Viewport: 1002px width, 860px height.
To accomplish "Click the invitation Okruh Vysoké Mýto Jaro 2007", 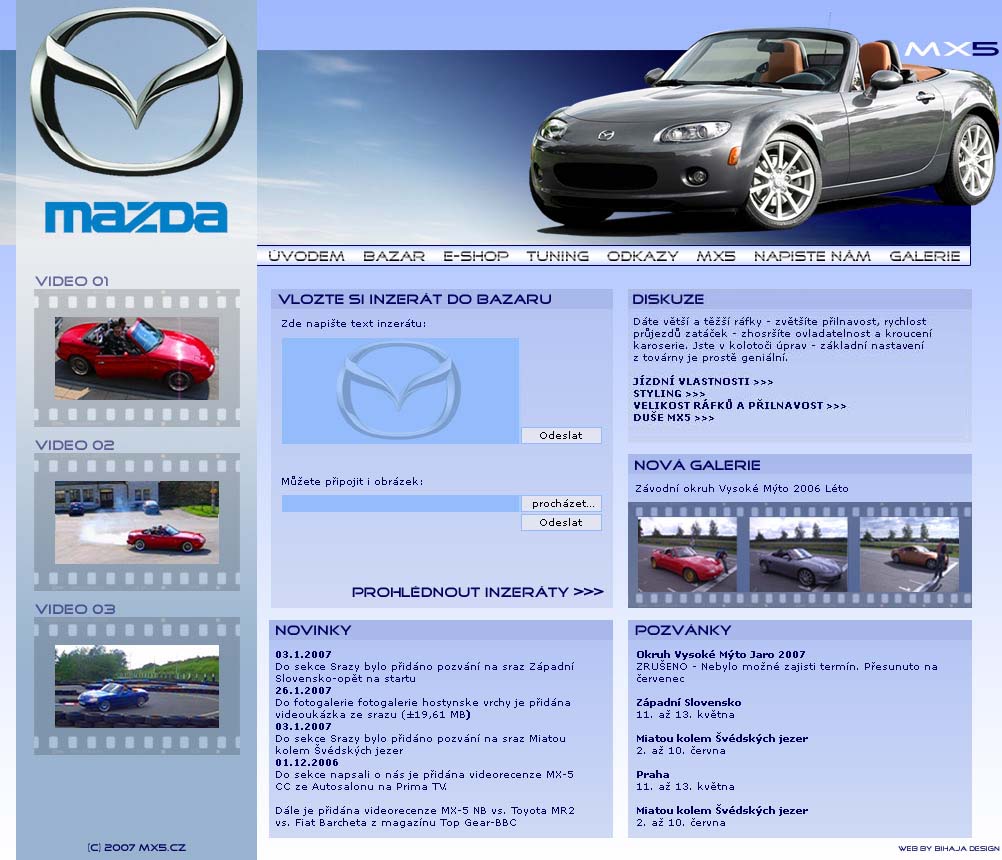I will 721,654.
